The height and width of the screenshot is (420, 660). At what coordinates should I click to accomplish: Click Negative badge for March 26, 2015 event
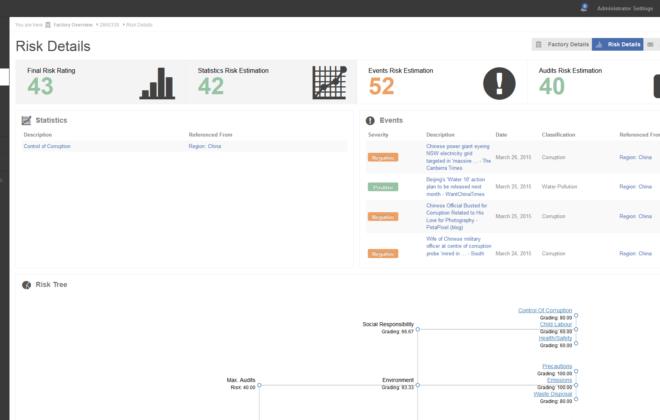(383, 157)
